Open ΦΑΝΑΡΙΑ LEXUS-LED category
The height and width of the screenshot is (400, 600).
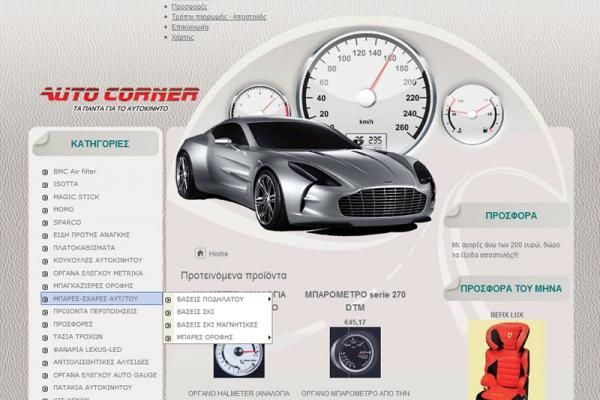click(88, 349)
